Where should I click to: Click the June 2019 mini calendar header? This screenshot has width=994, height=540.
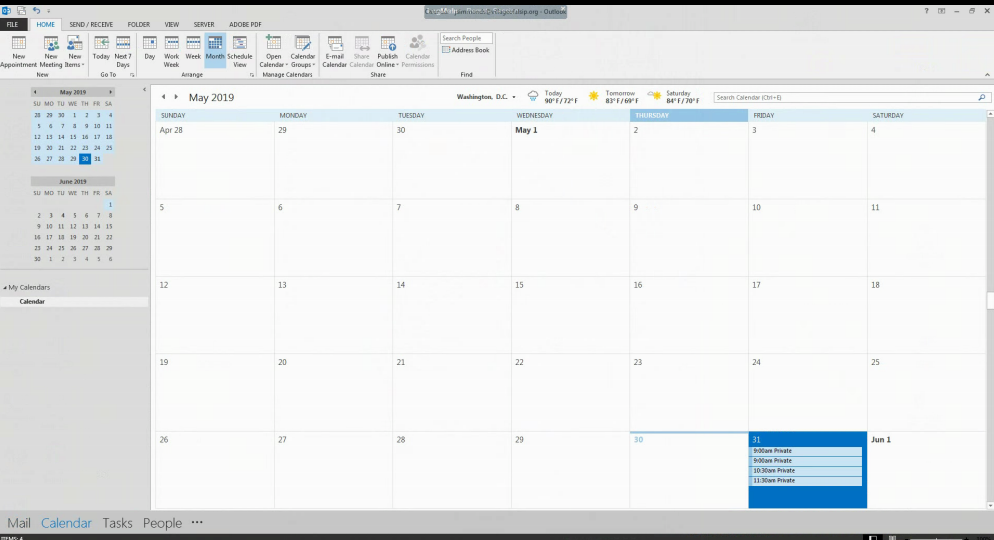[x=73, y=181]
